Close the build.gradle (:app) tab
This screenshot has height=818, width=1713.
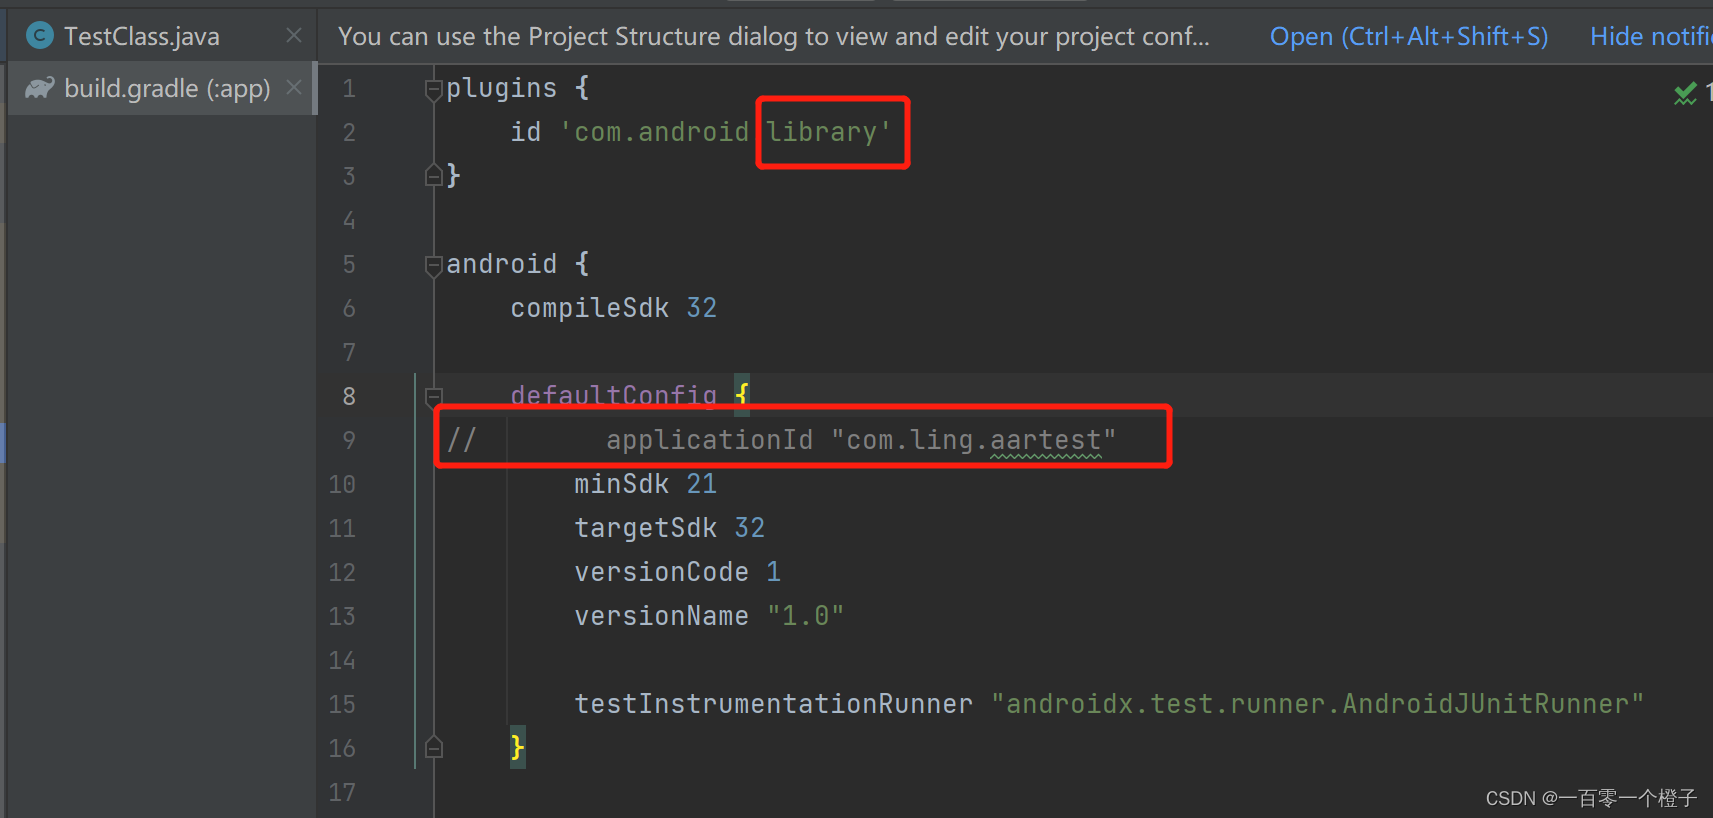(x=294, y=88)
